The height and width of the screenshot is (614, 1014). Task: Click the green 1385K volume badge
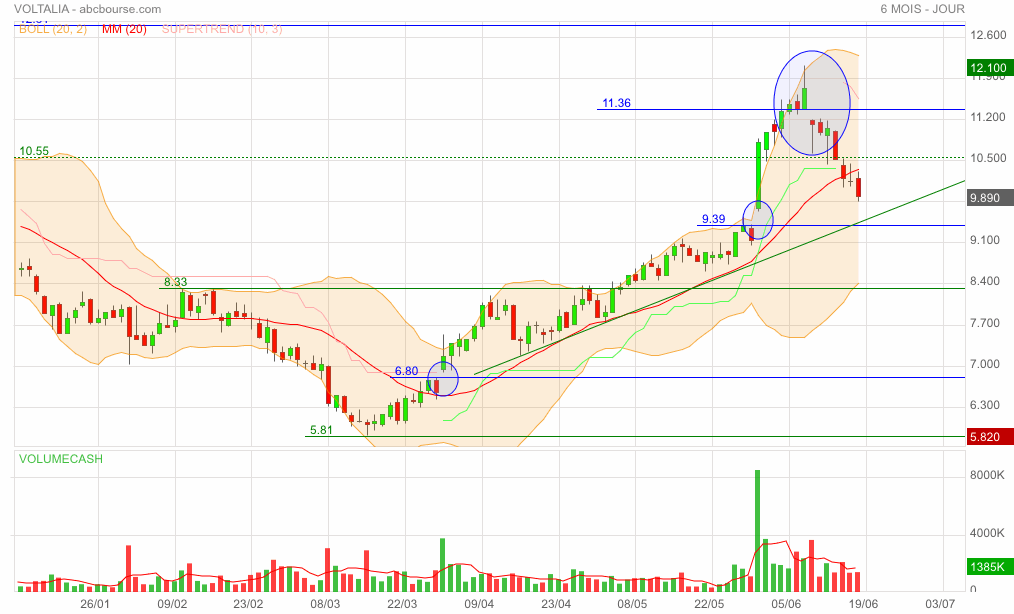click(x=989, y=567)
